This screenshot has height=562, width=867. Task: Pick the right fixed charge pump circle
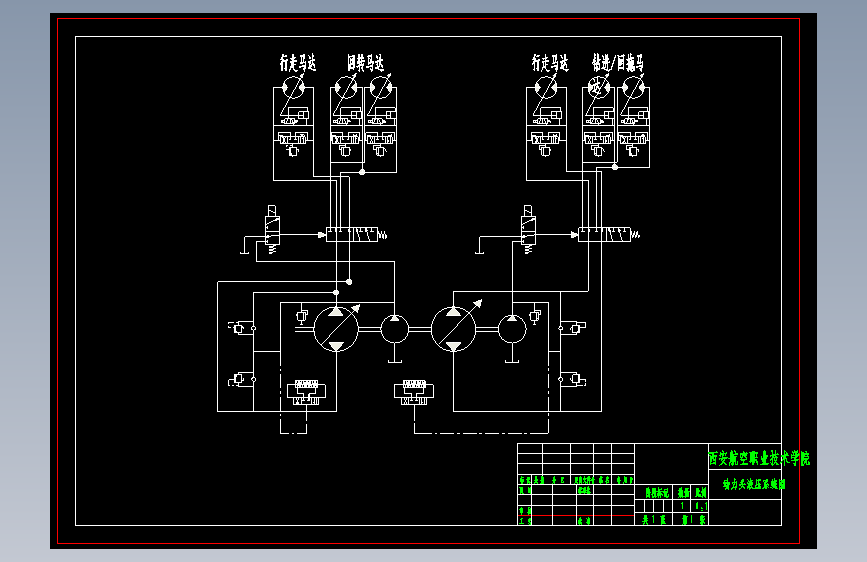[x=512, y=329]
